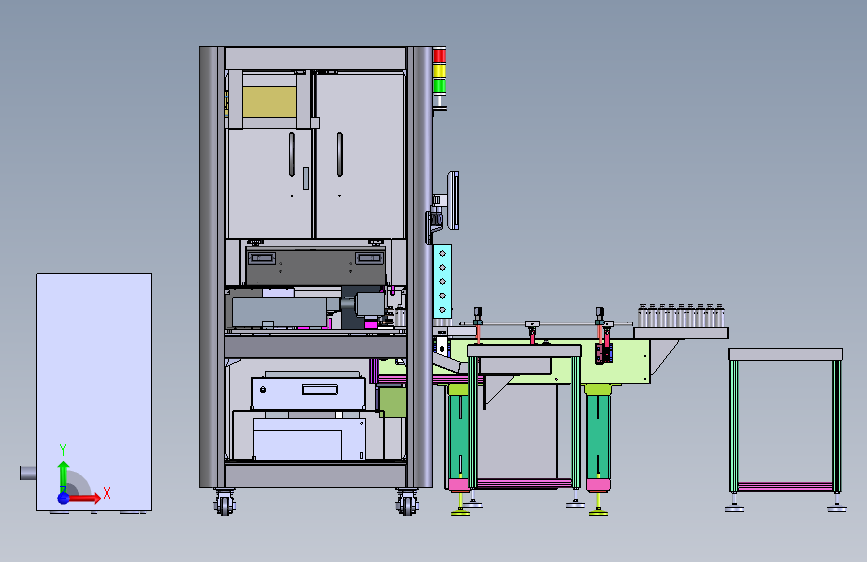Select the standalone table top on the far right

(x=786, y=355)
